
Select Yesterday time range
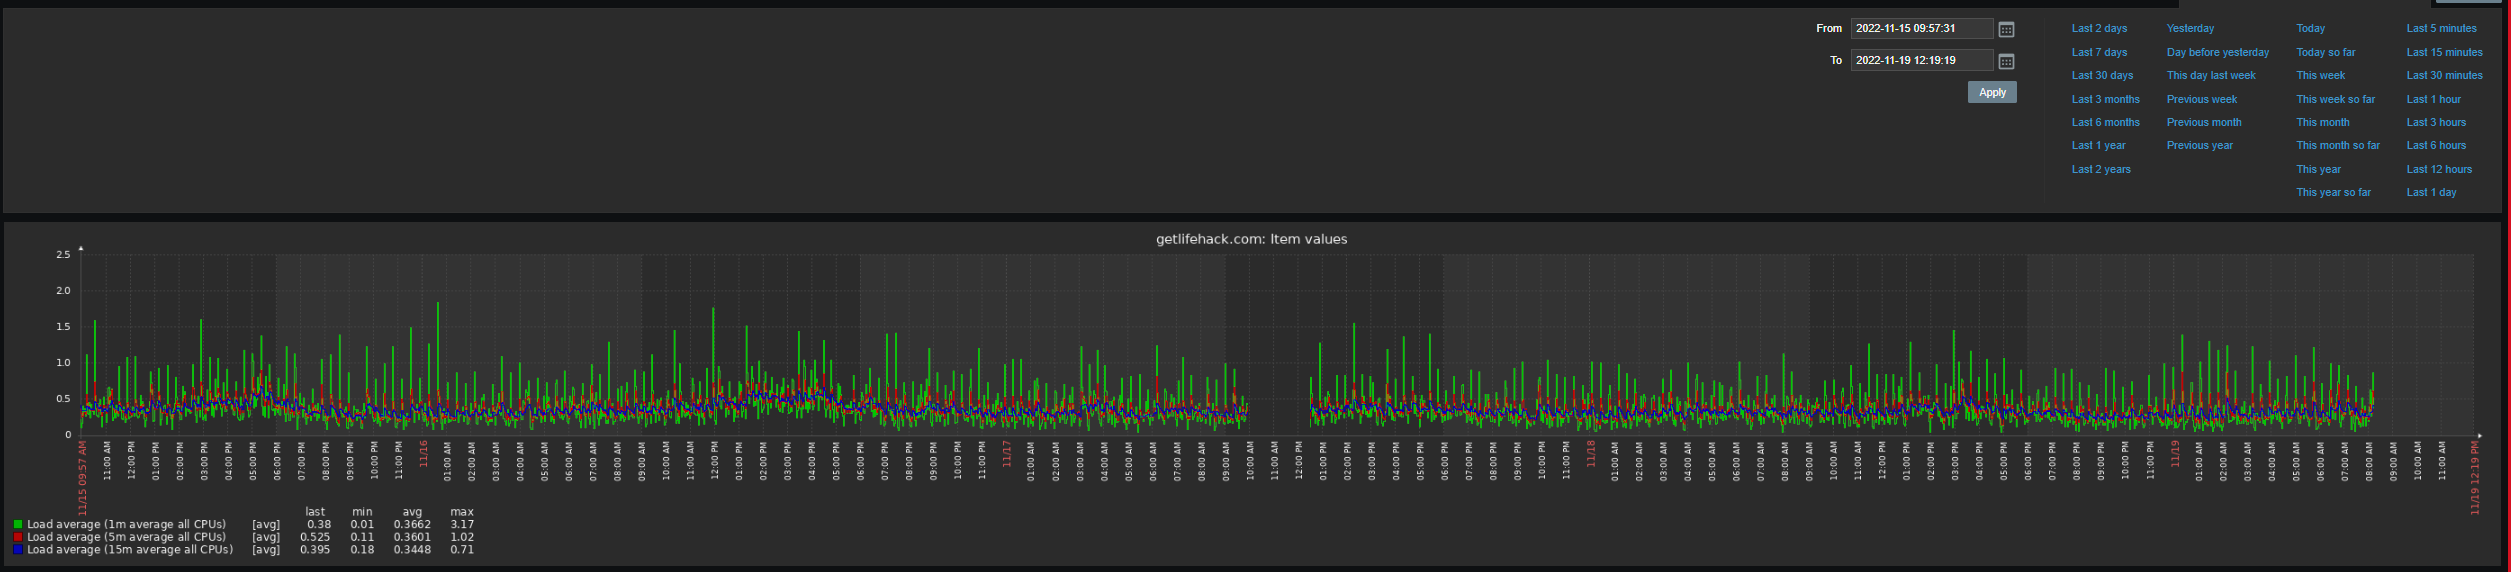[x=2190, y=29]
